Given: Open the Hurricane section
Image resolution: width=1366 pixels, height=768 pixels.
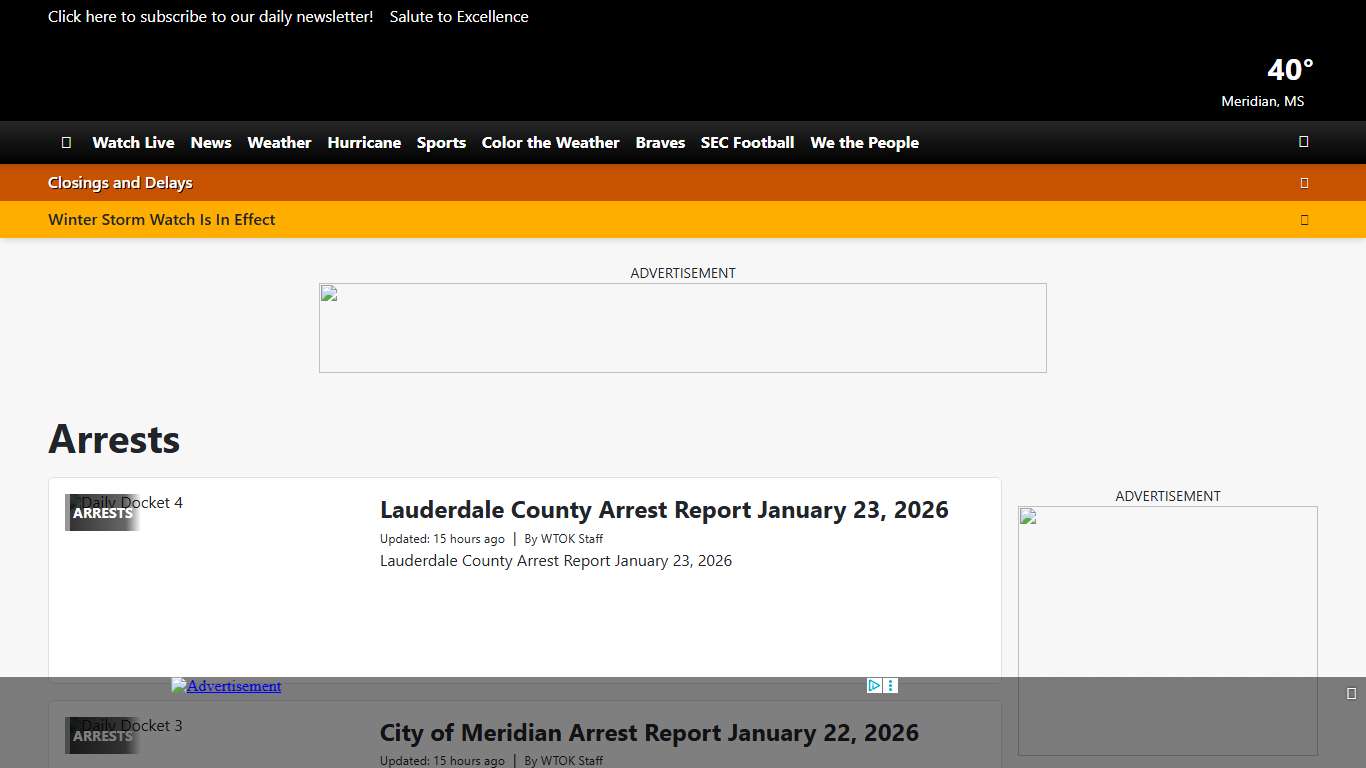Looking at the screenshot, I should tap(364, 142).
